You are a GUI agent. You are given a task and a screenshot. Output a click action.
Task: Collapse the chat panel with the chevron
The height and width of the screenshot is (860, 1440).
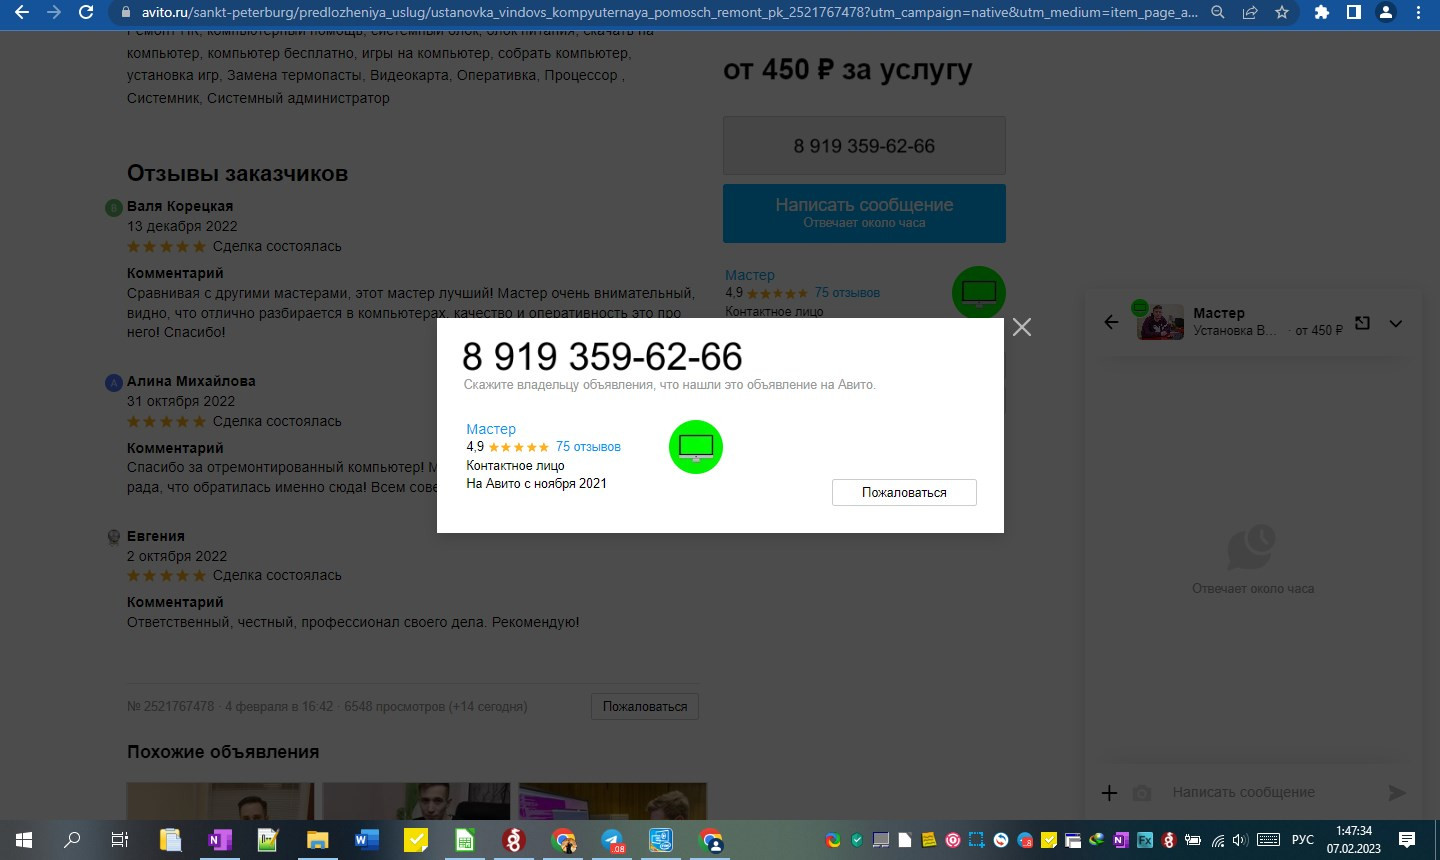coord(1396,323)
